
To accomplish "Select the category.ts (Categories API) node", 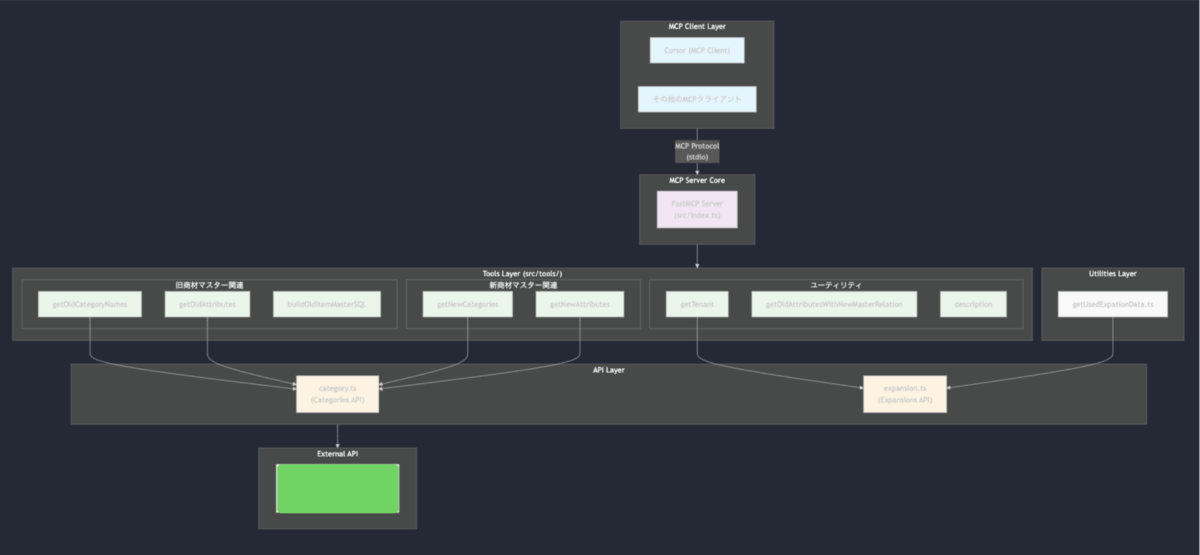I will [x=337, y=394].
